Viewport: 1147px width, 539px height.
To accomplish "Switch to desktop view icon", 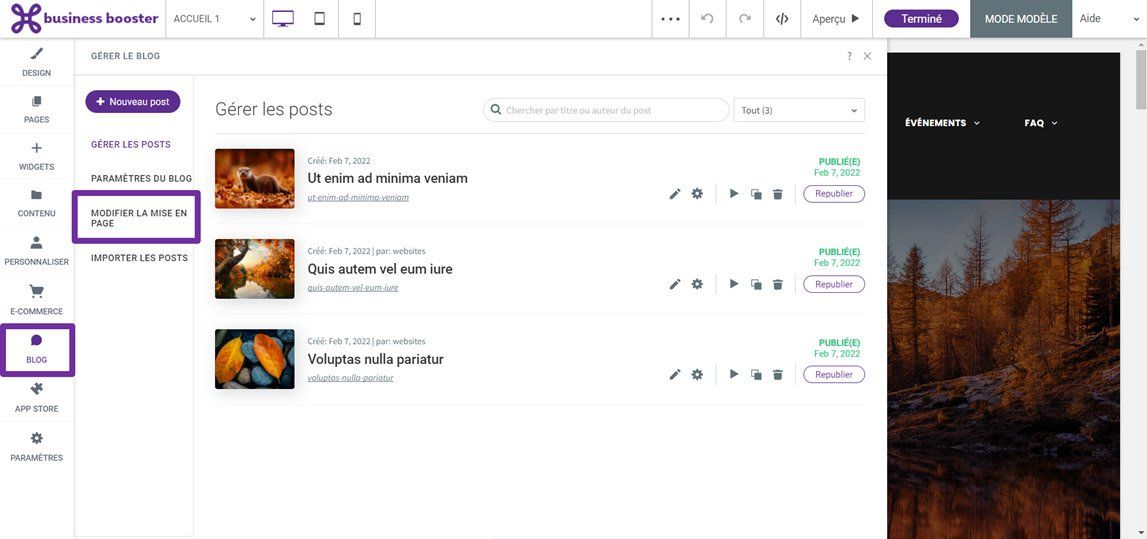I will point(283,19).
